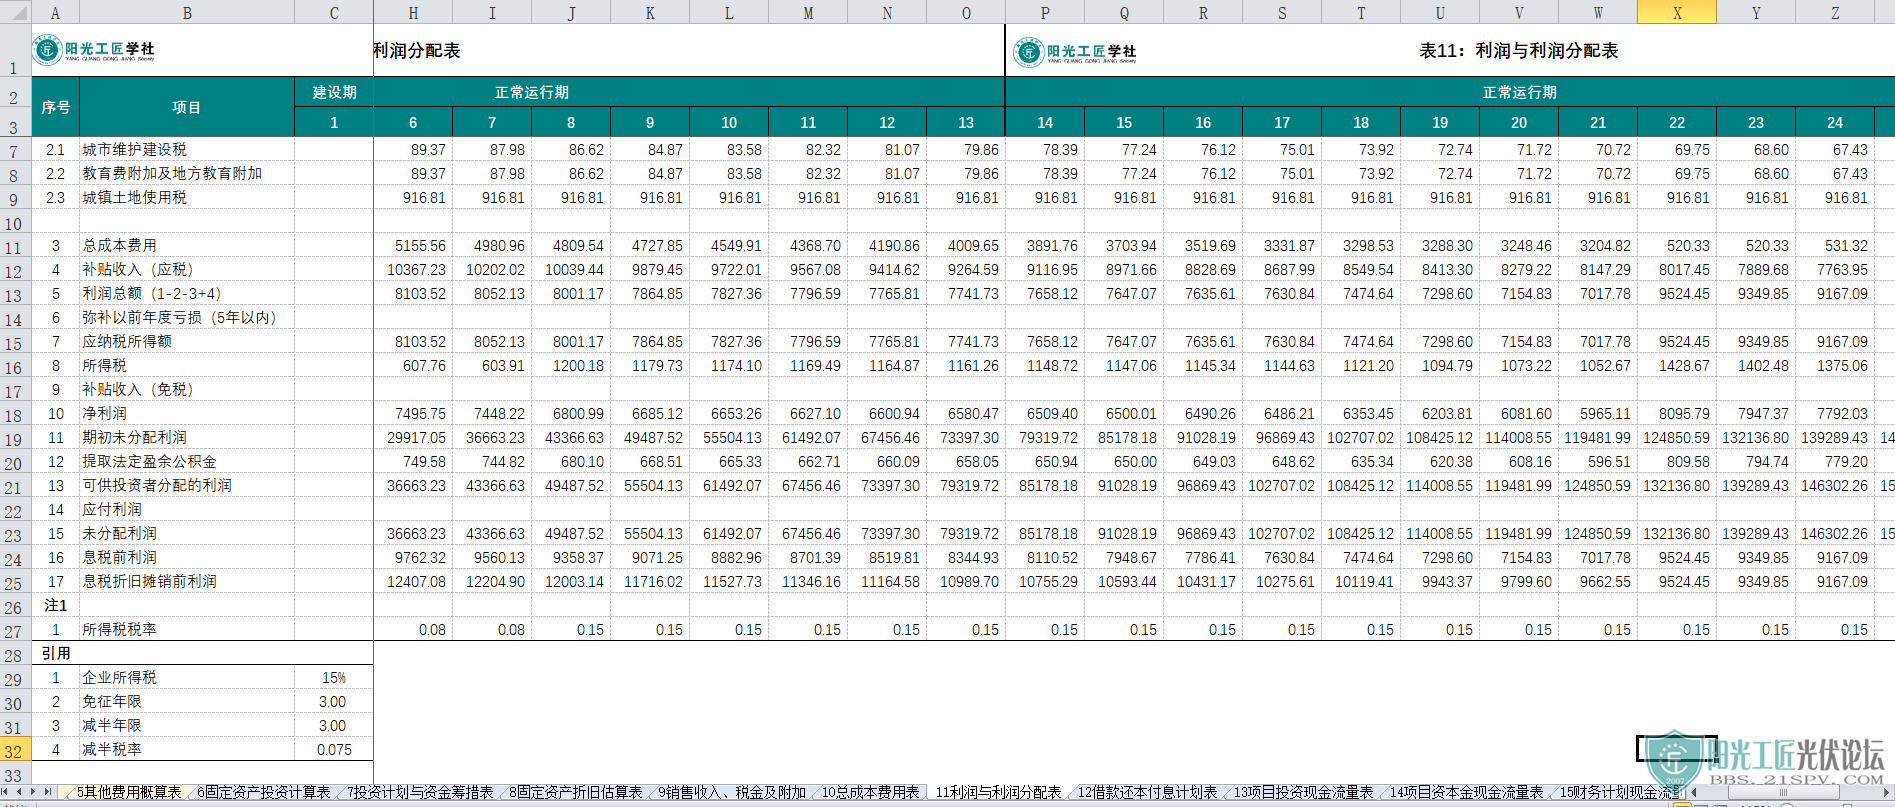Select column Z header
This screenshot has height=807, width=1895.
pyautogui.click(x=1835, y=12)
